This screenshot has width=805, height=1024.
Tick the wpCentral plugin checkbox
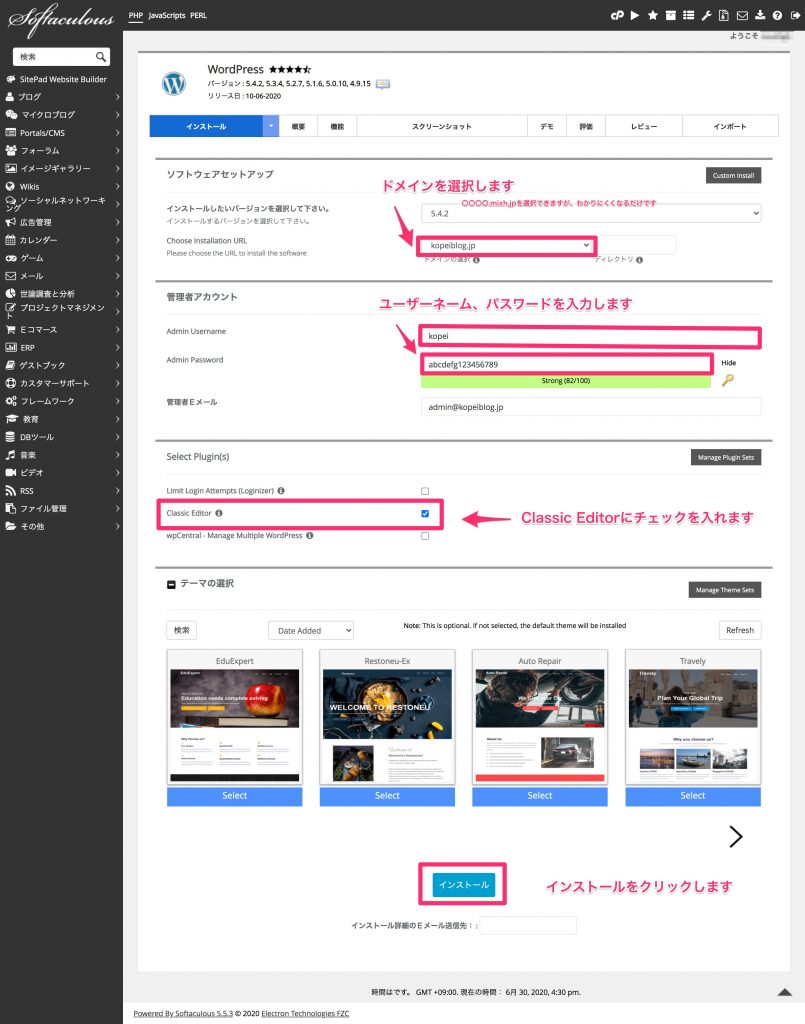pyautogui.click(x=425, y=536)
